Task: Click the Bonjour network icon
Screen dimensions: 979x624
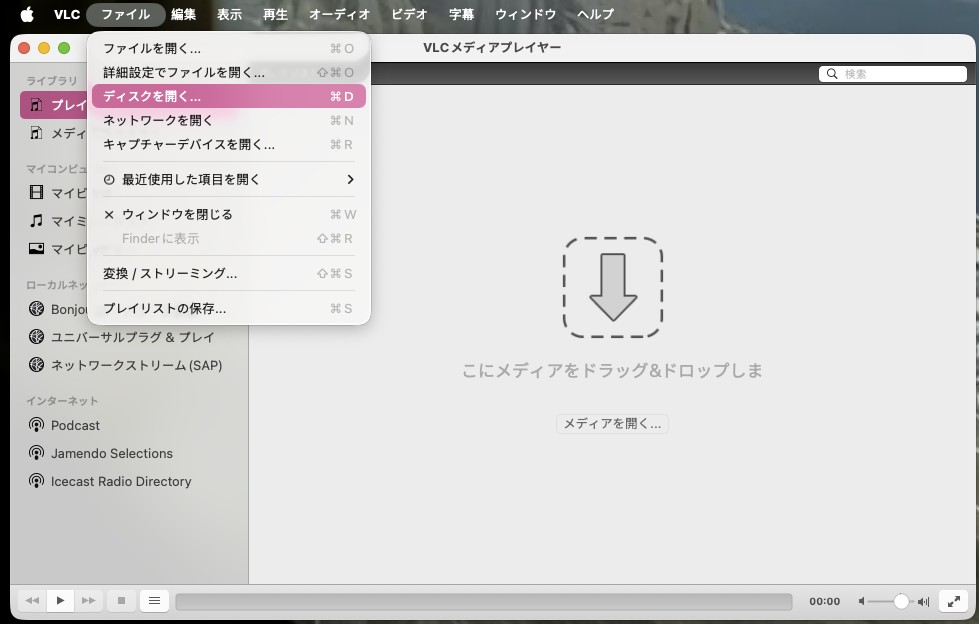Action: coord(37,309)
